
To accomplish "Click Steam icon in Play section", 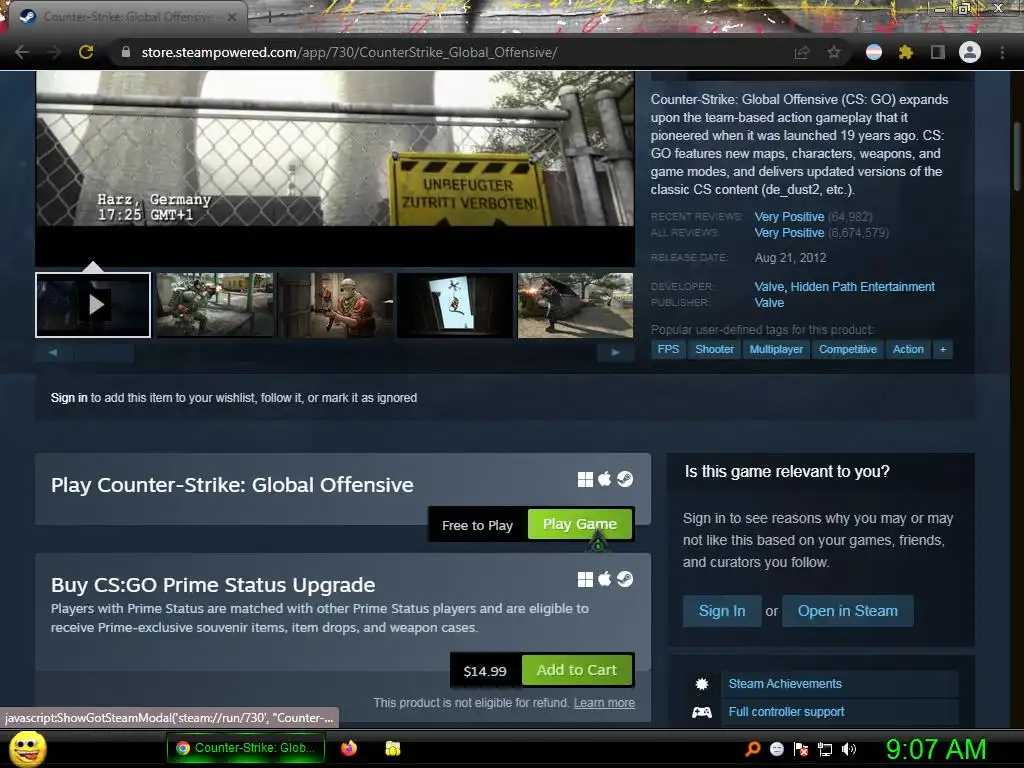I will click(x=625, y=479).
